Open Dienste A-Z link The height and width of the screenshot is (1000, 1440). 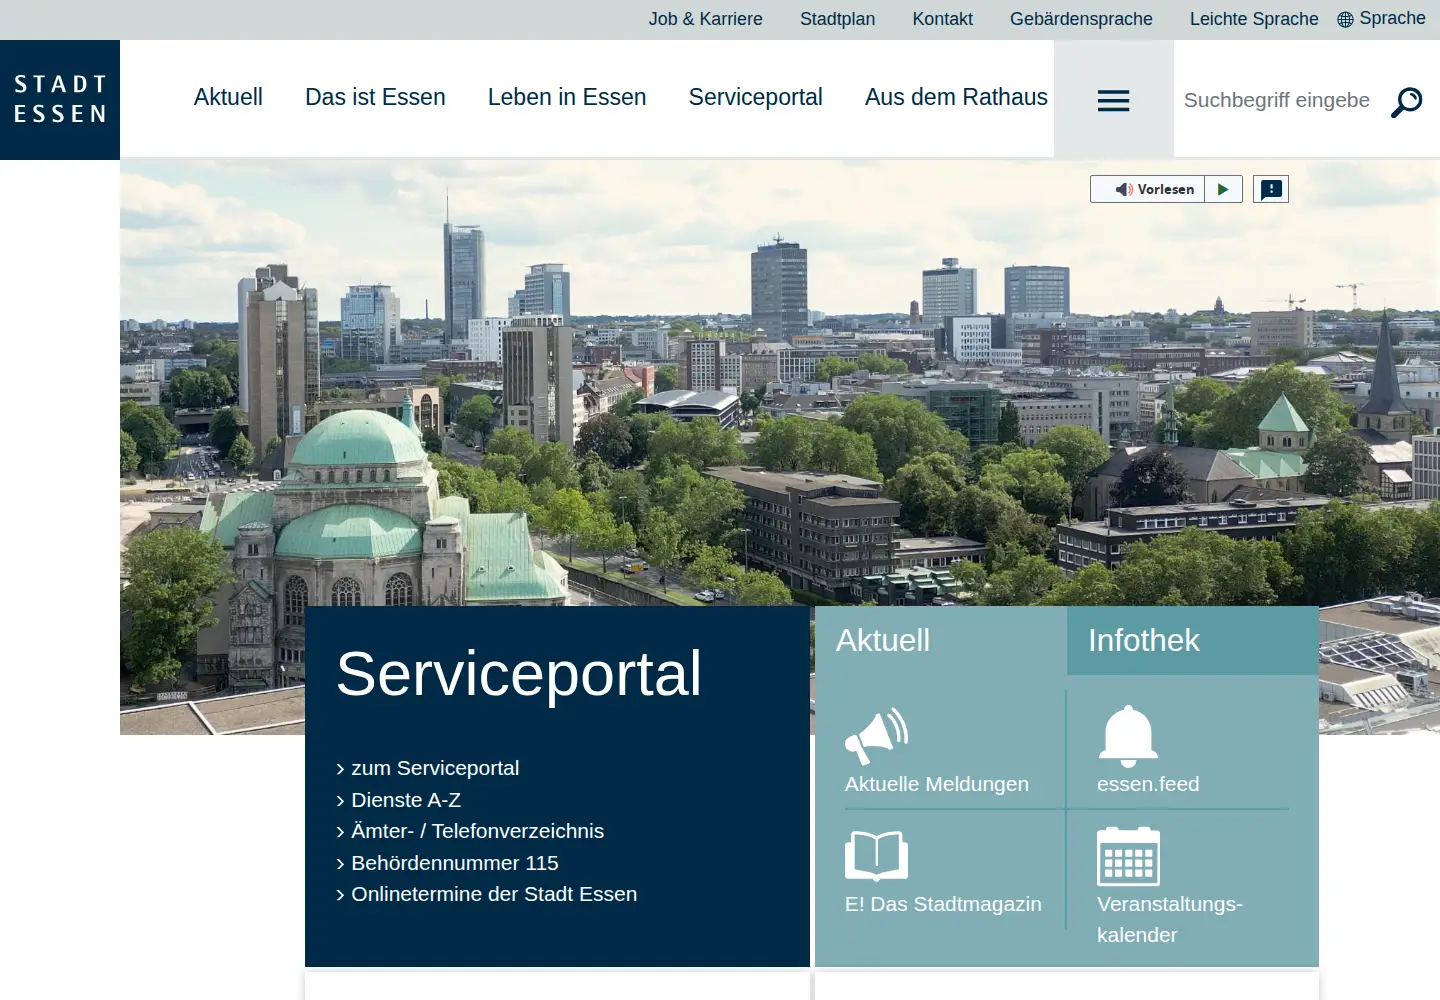tap(406, 800)
